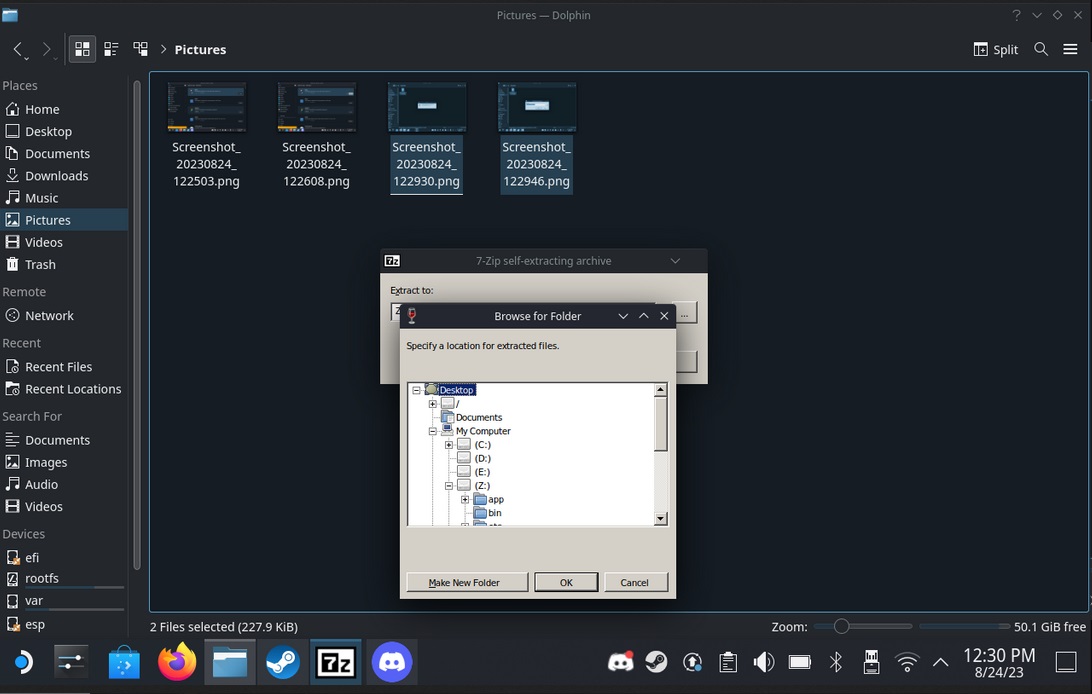Switch to Details tree view mode

[x=141, y=49]
